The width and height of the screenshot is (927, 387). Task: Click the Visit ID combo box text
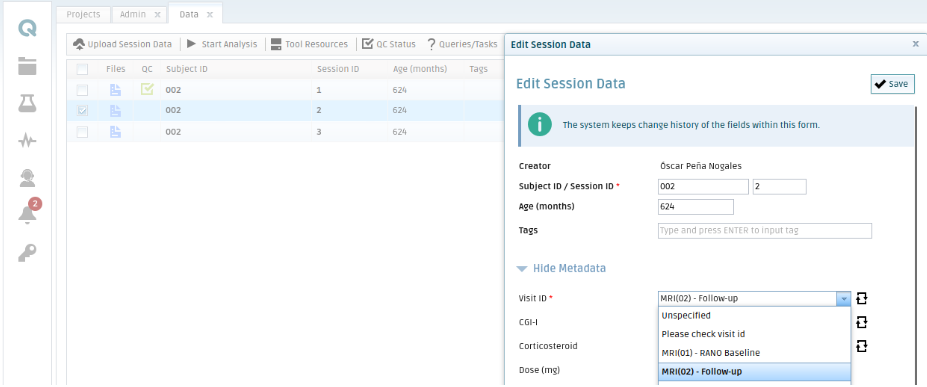coord(748,298)
